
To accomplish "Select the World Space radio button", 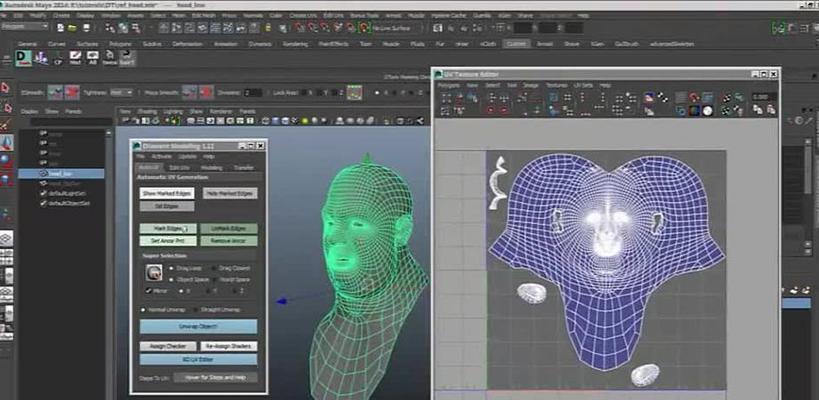I will click(213, 279).
